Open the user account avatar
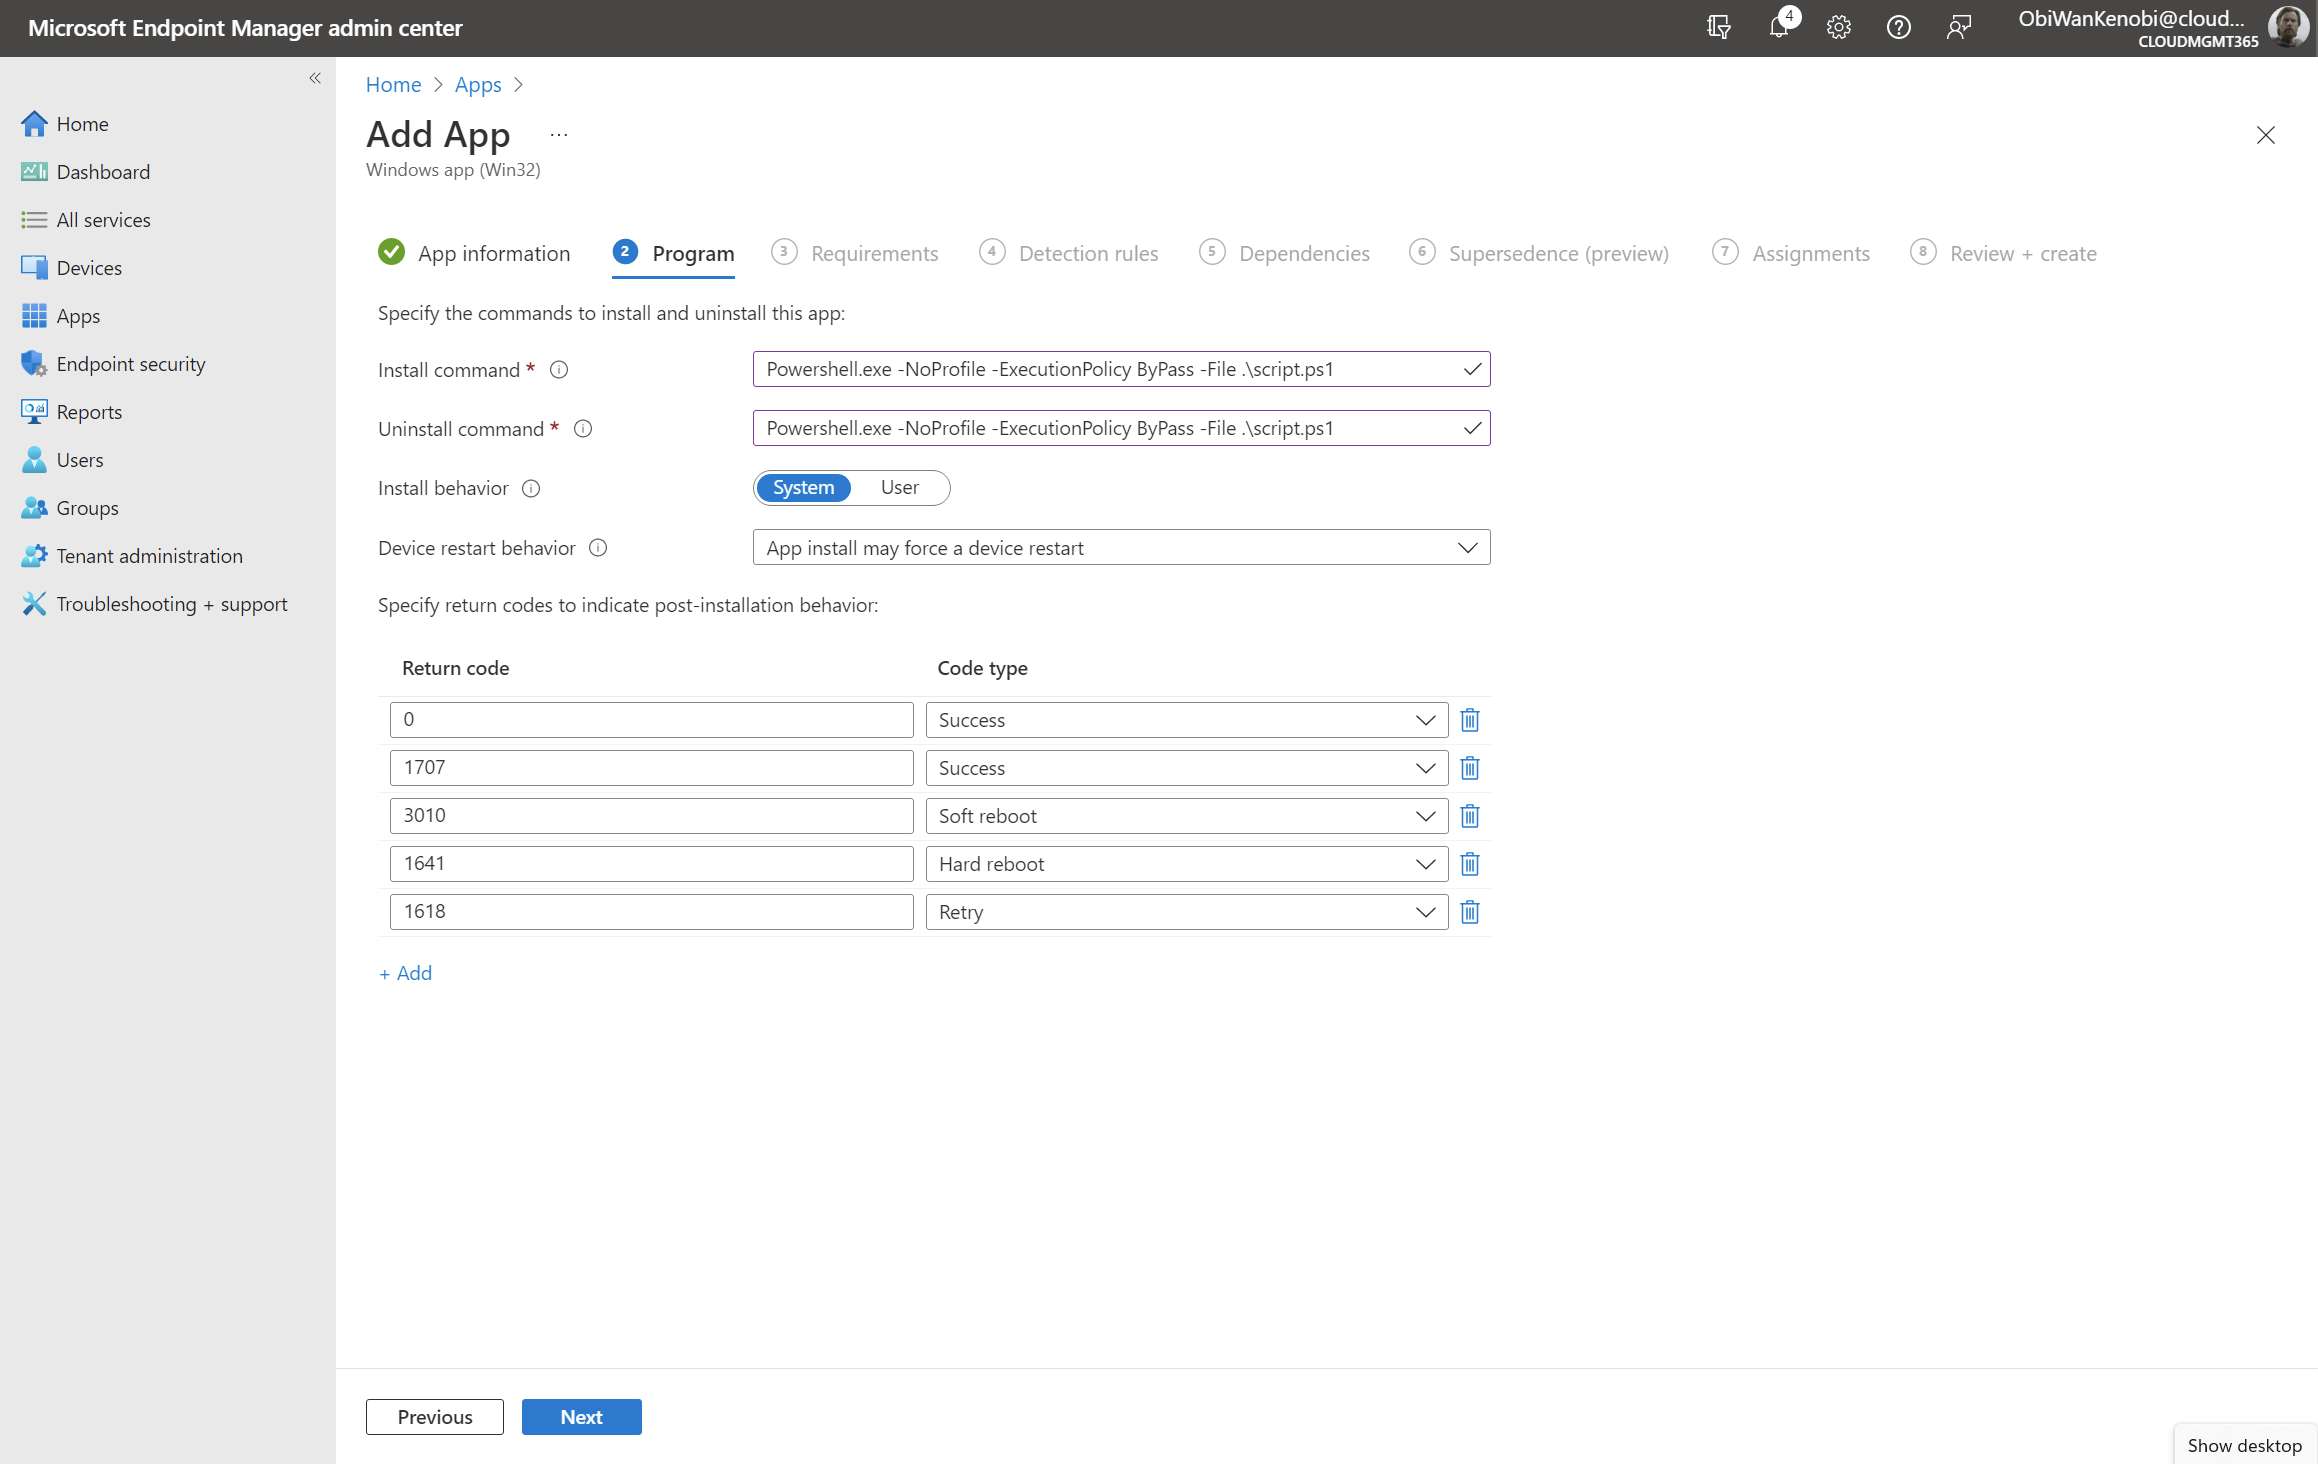Image resolution: width=2318 pixels, height=1464 pixels. 2288,27
